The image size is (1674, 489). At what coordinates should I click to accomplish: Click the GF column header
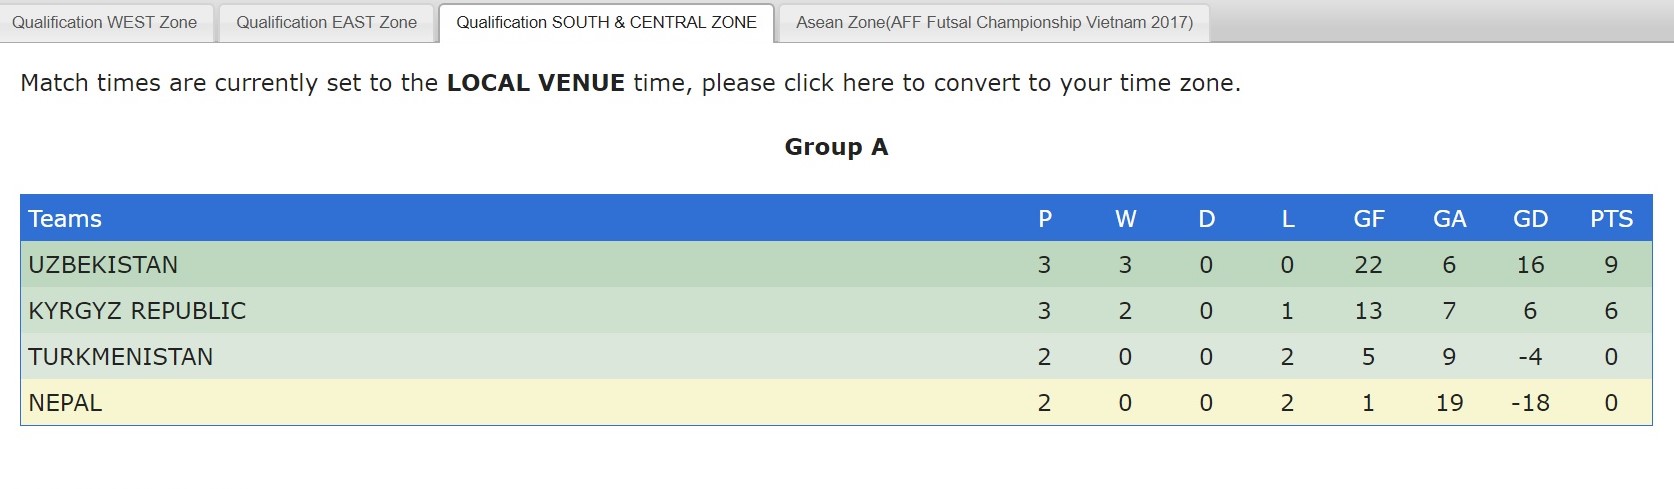(1368, 219)
